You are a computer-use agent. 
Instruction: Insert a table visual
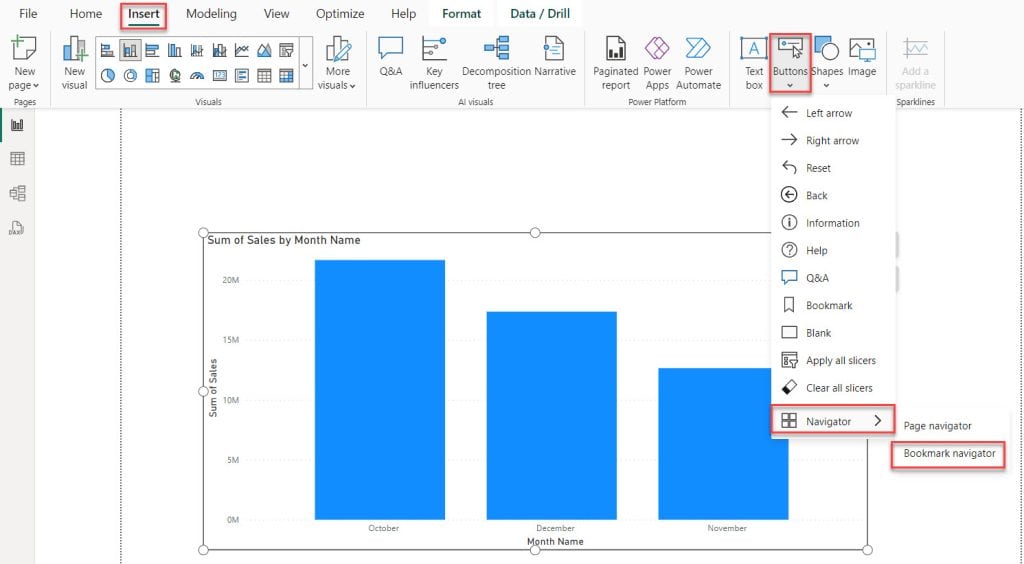(x=264, y=76)
